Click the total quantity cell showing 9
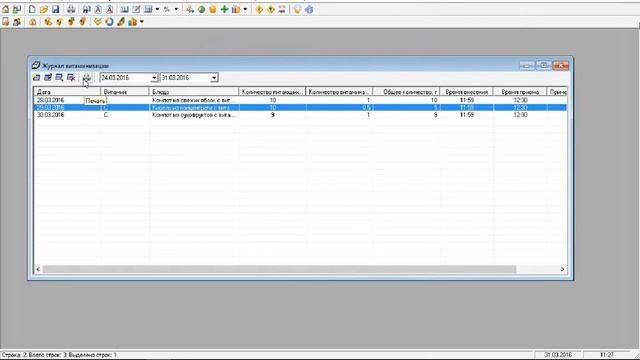Viewport: 640px width, 360px height. click(406, 115)
